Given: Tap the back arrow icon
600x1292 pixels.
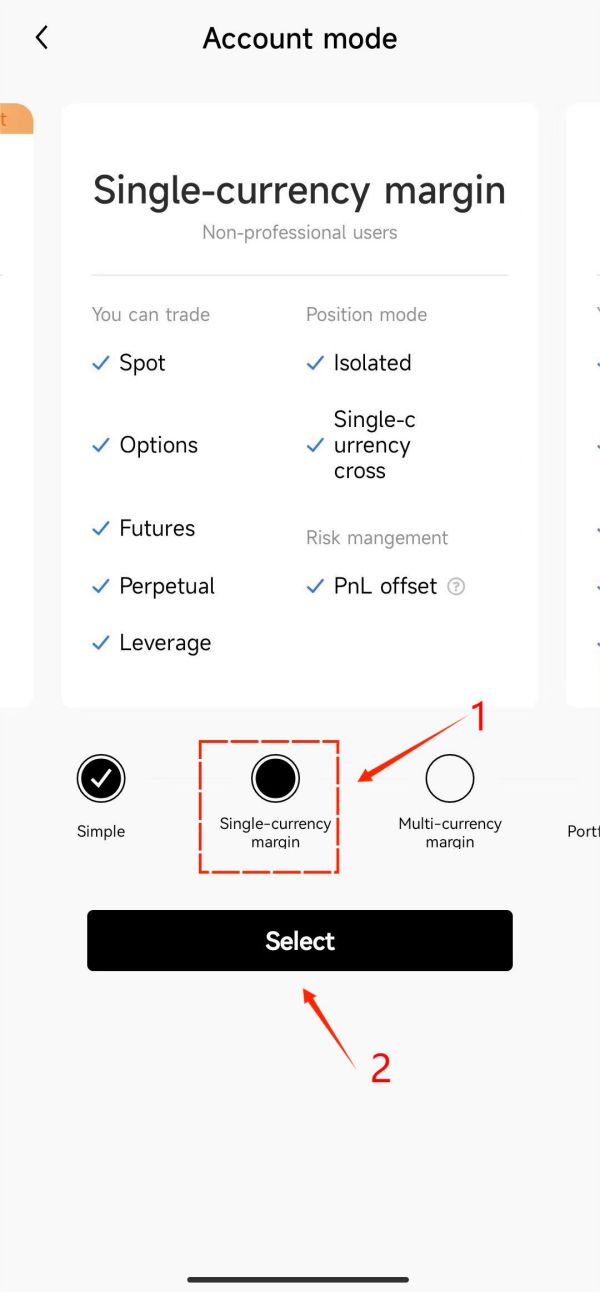Looking at the screenshot, I should [41, 38].
